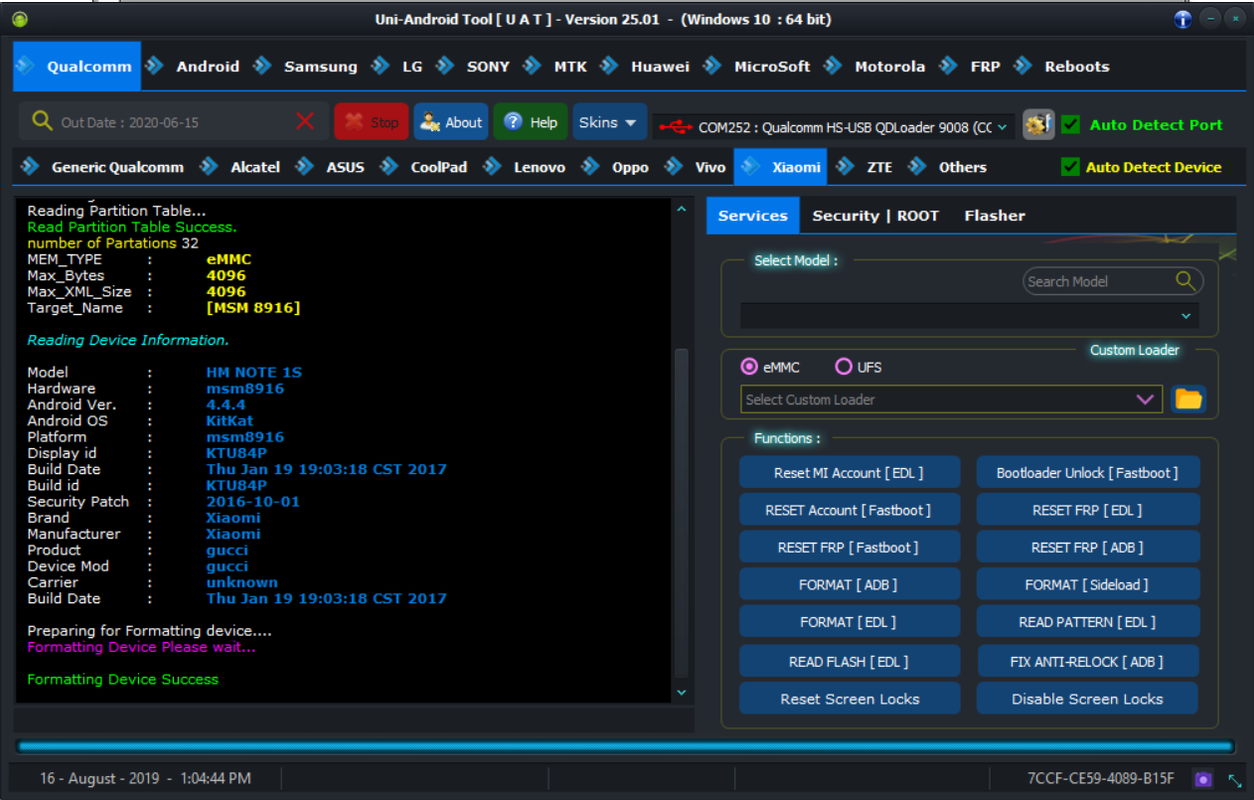Image resolution: width=1254 pixels, height=800 pixels.
Task: Click the log scroll-down arrow
Action: pyautogui.click(x=682, y=692)
